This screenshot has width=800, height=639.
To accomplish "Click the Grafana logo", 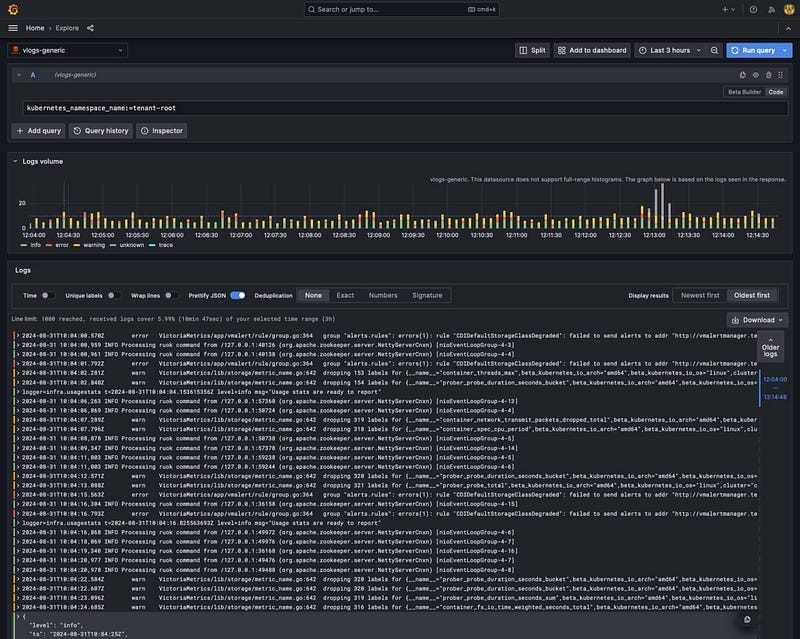I will [x=12, y=9].
